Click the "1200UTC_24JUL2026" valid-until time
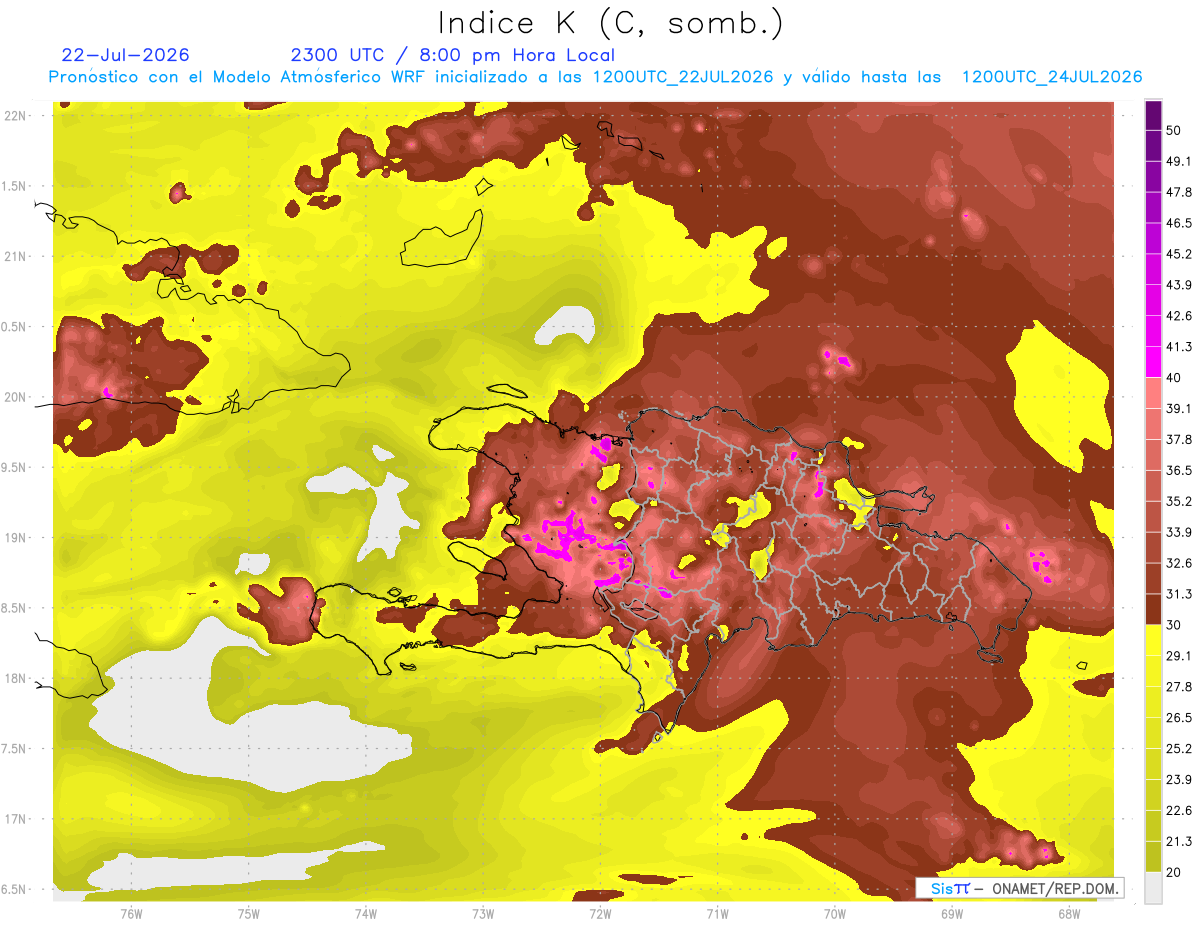The height and width of the screenshot is (927, 1200). [1052, 77]
